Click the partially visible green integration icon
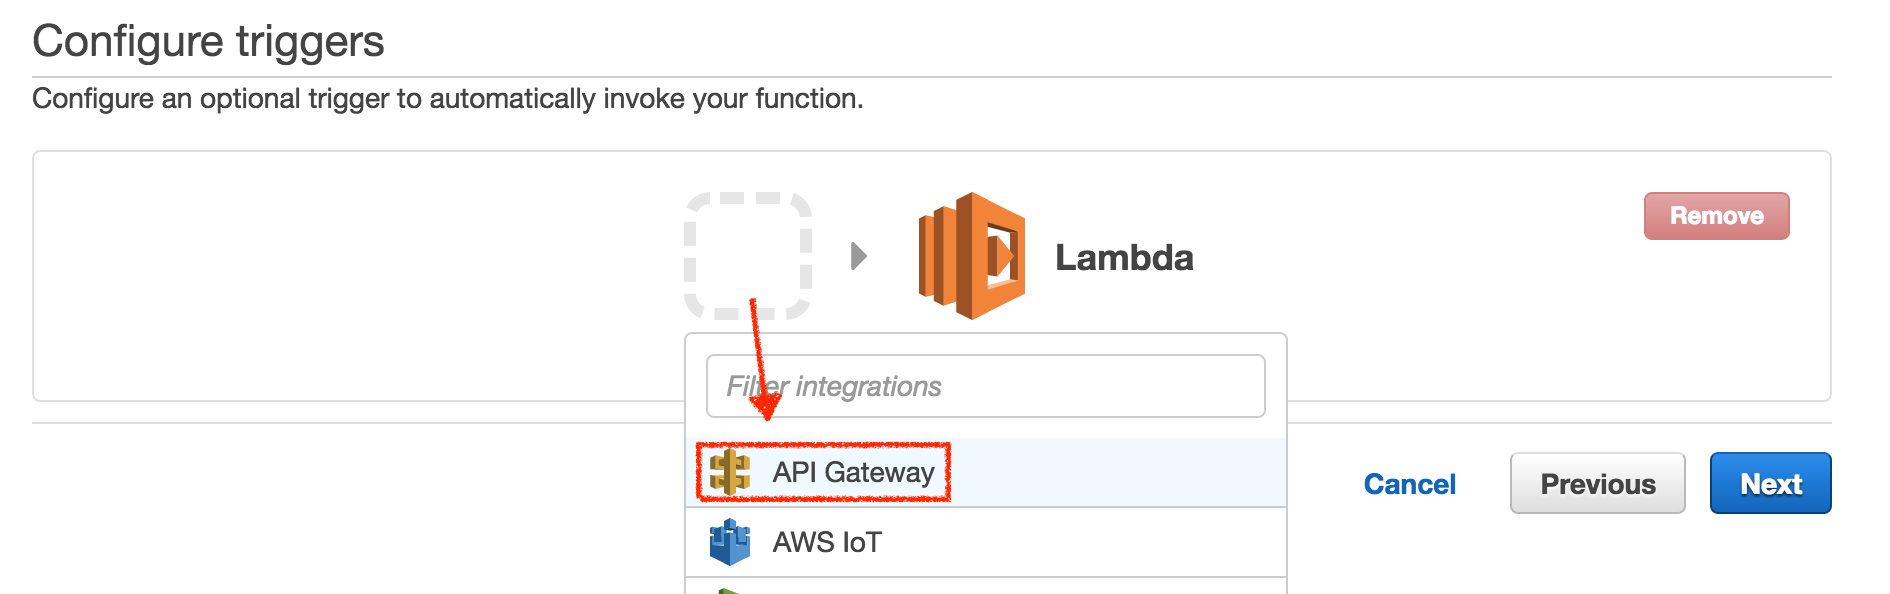The width and height of the screenshot is (1890, 594). click(730, 590)
